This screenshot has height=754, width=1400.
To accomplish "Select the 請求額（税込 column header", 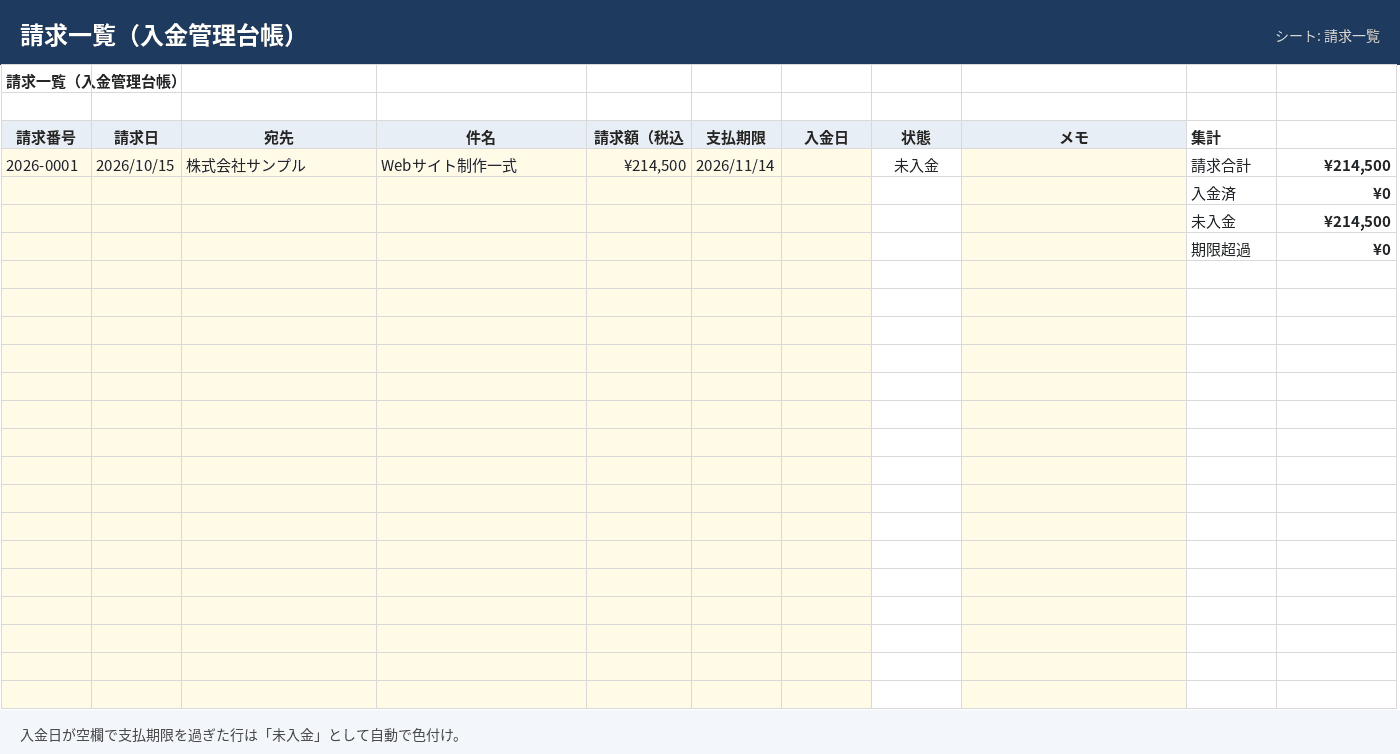I will coord(639,137).
